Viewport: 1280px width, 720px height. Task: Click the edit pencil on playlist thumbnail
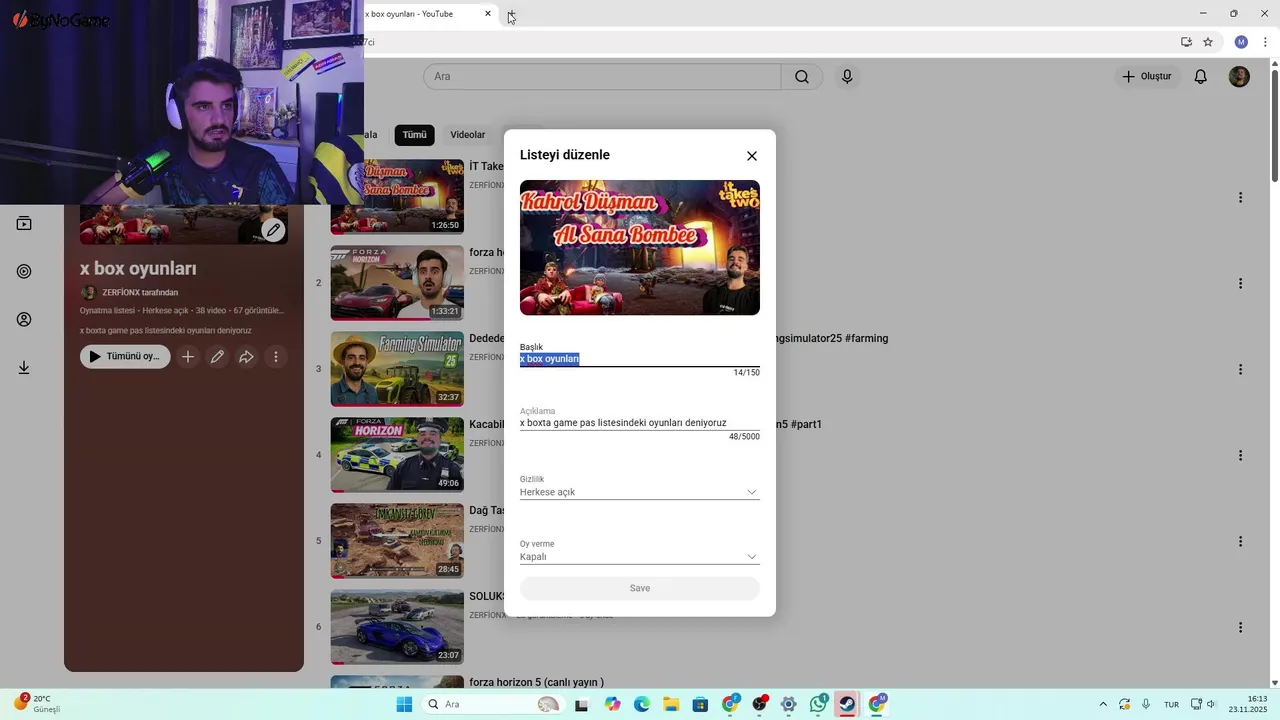pos(273,230)
